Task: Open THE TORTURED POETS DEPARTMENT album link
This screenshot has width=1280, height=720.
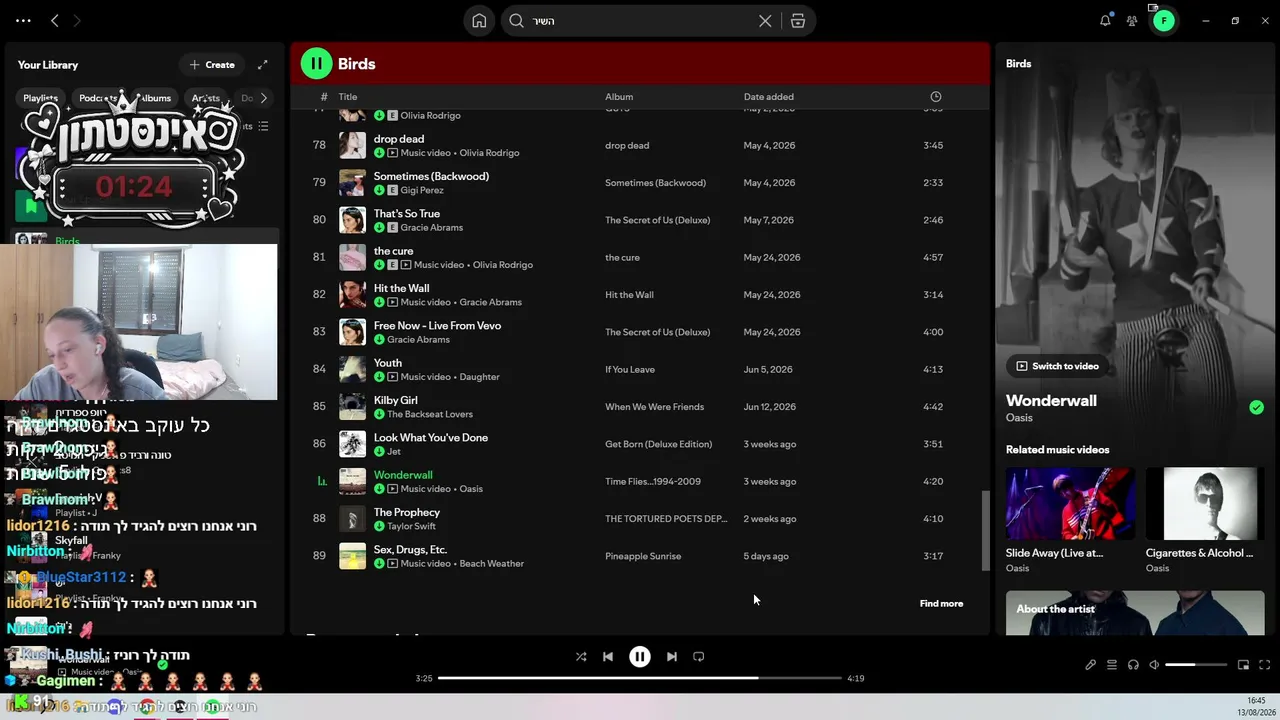Action: click(666, 519)
